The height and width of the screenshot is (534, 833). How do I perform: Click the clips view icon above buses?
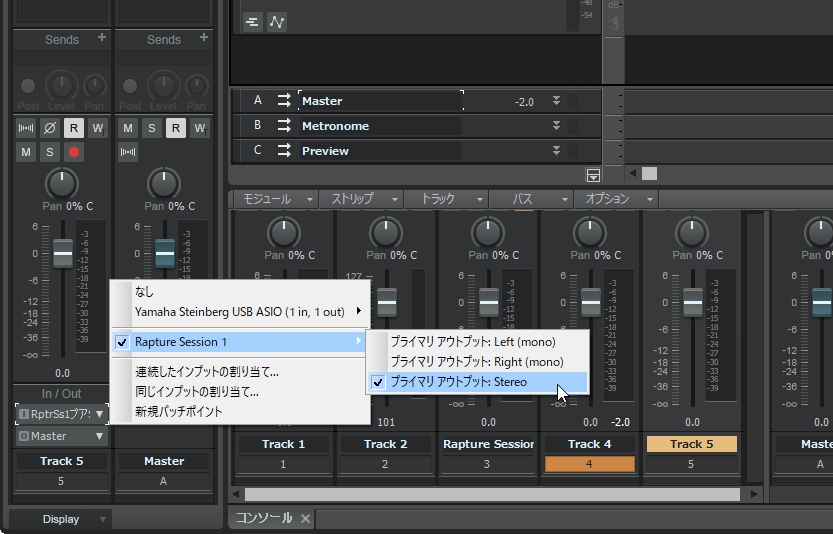[x=253, y=22]
